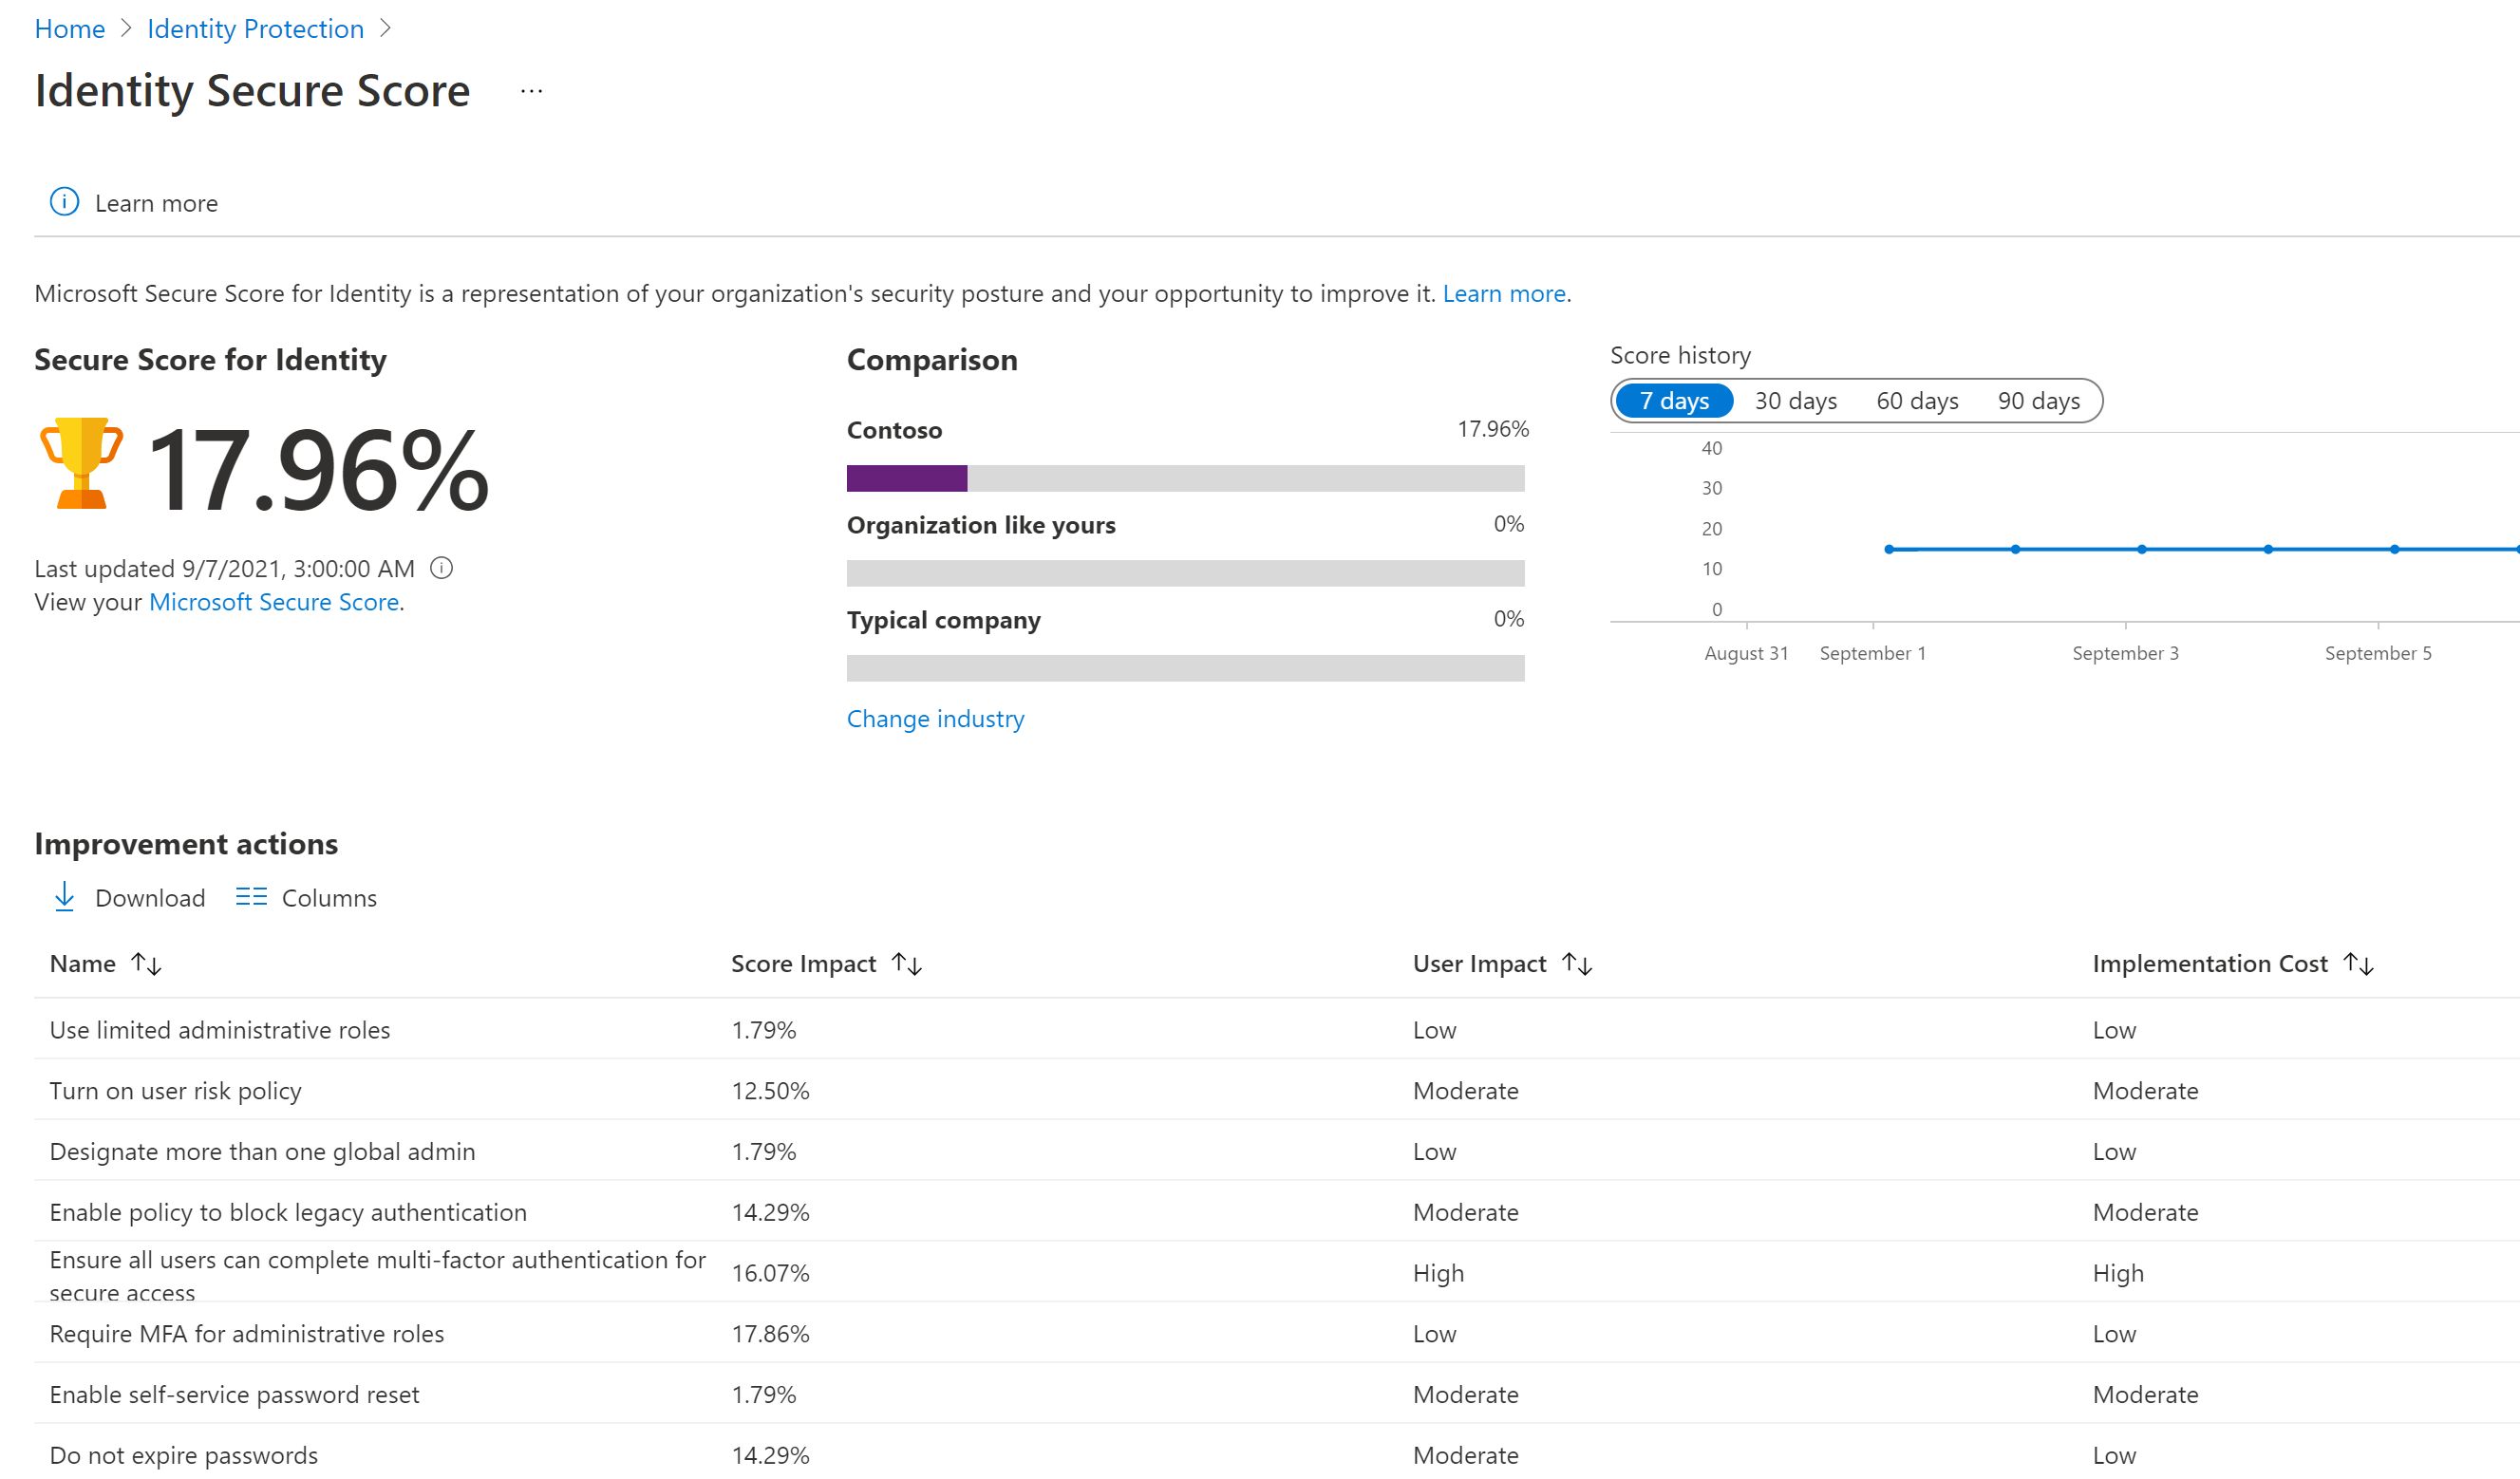The image size is (2520, 1479).
Task: Open the Microsoft Secure Score link
Action: point(273,602)
